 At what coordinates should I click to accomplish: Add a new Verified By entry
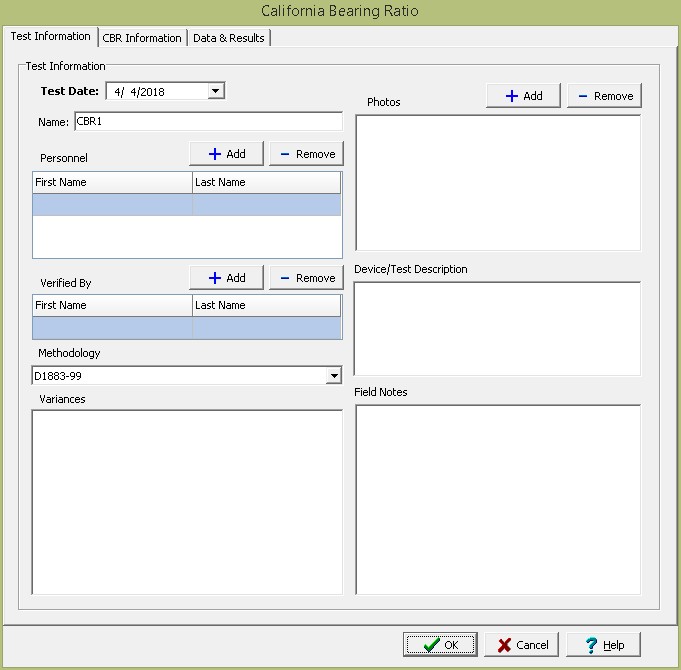pyautogui.click(x=226, y=278)
